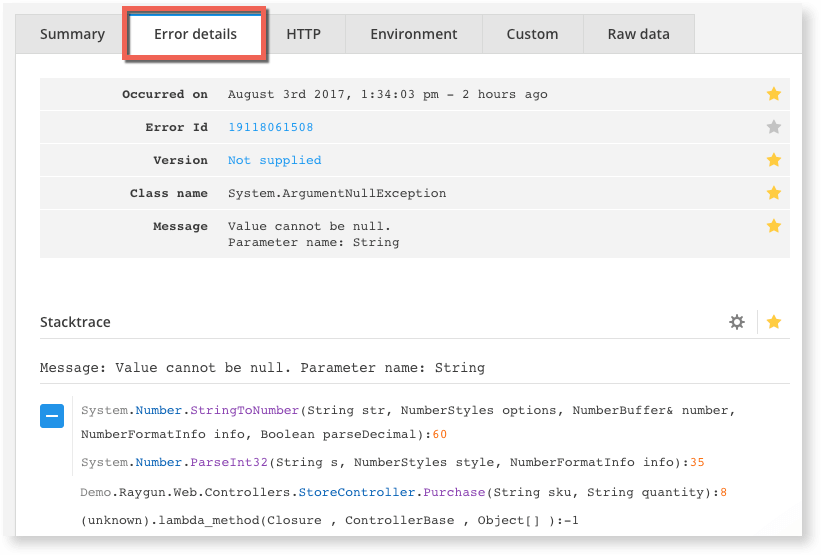
Task: Open Stacktrace settings gear
Action: click(737, 322)
